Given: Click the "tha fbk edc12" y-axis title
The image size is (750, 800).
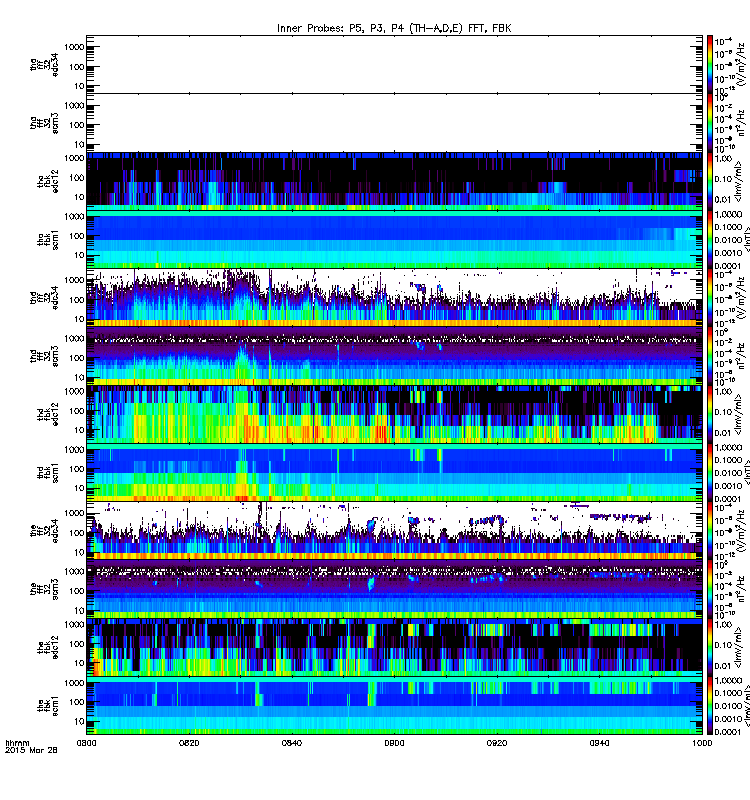Looking at the screenshot, I should [48, 181].
